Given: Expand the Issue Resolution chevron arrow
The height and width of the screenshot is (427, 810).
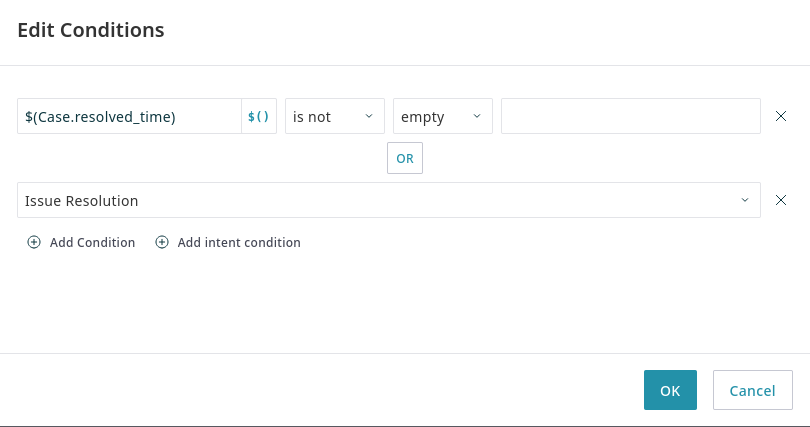Looking at the screenshot, I should (x=744, y=200).
